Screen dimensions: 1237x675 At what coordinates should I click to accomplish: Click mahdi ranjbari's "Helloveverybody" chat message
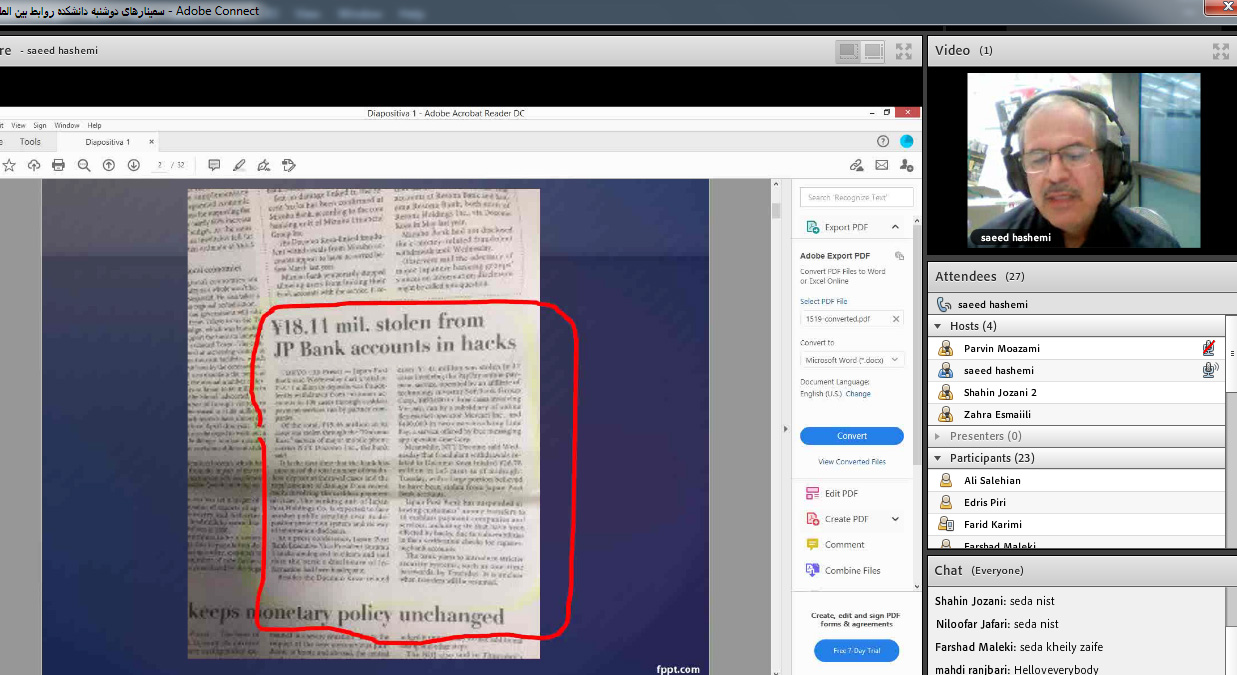1016,670
